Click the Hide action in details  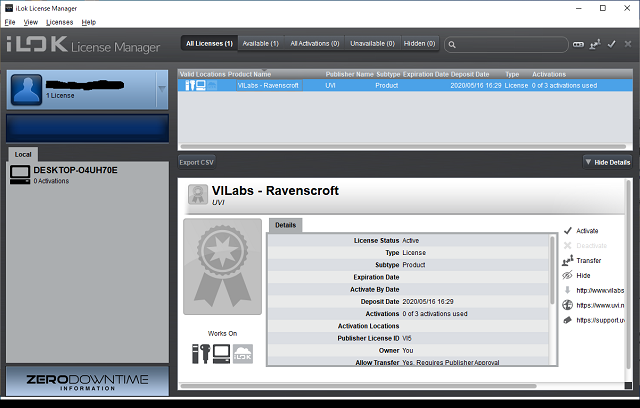583,275
